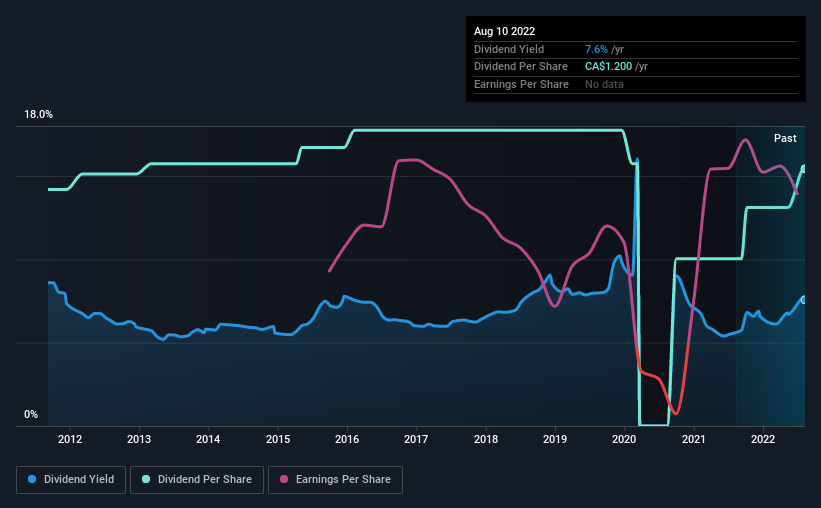Click the 18.0% y-axis label
The width and height of the screenshot is (821, 508).
pos(38,115)
